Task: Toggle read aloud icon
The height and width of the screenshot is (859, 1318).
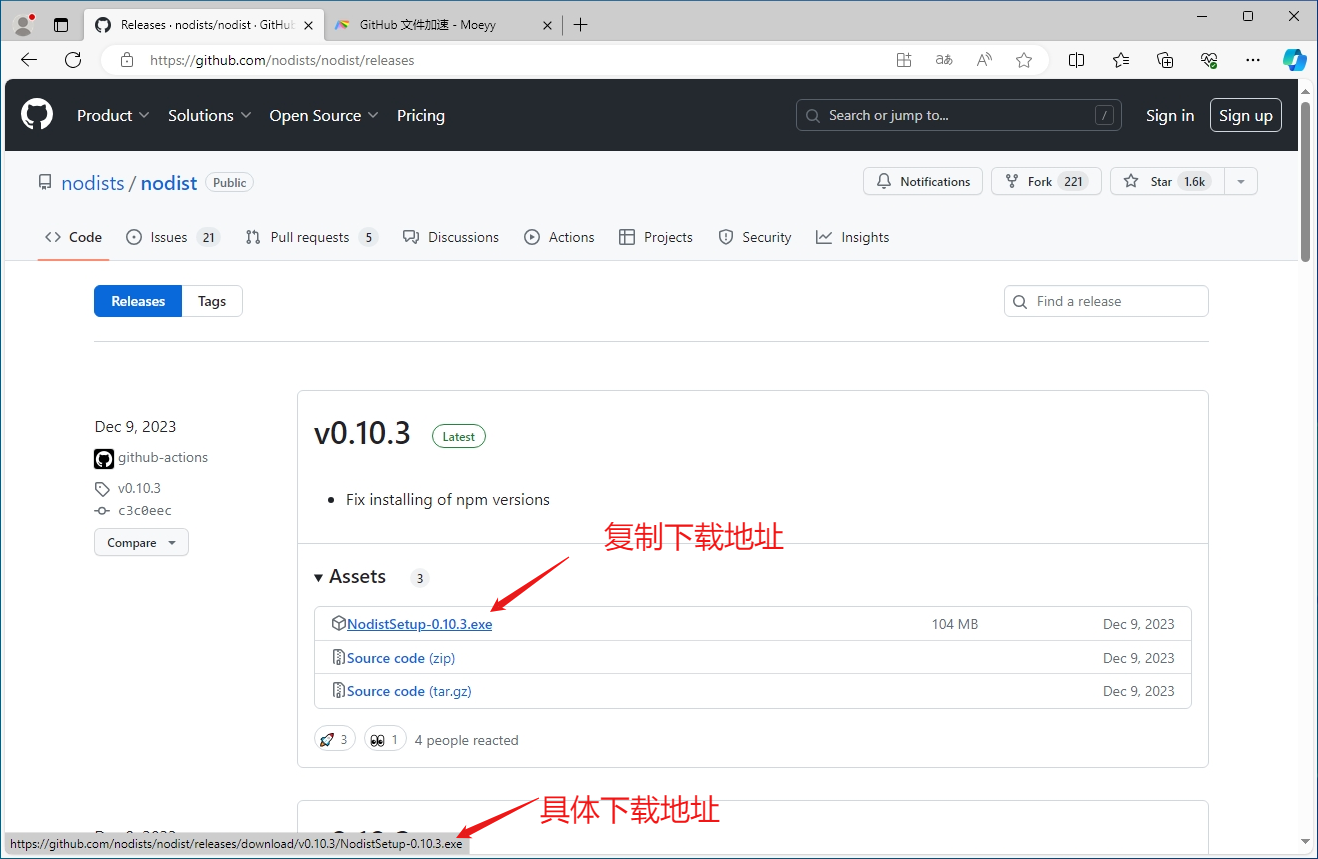Action: coord(984,60)
